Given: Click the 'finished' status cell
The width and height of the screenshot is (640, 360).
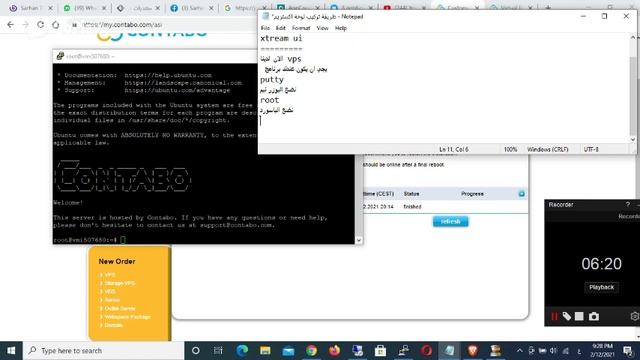Looking at the screenshot, I should coord(412,207).
